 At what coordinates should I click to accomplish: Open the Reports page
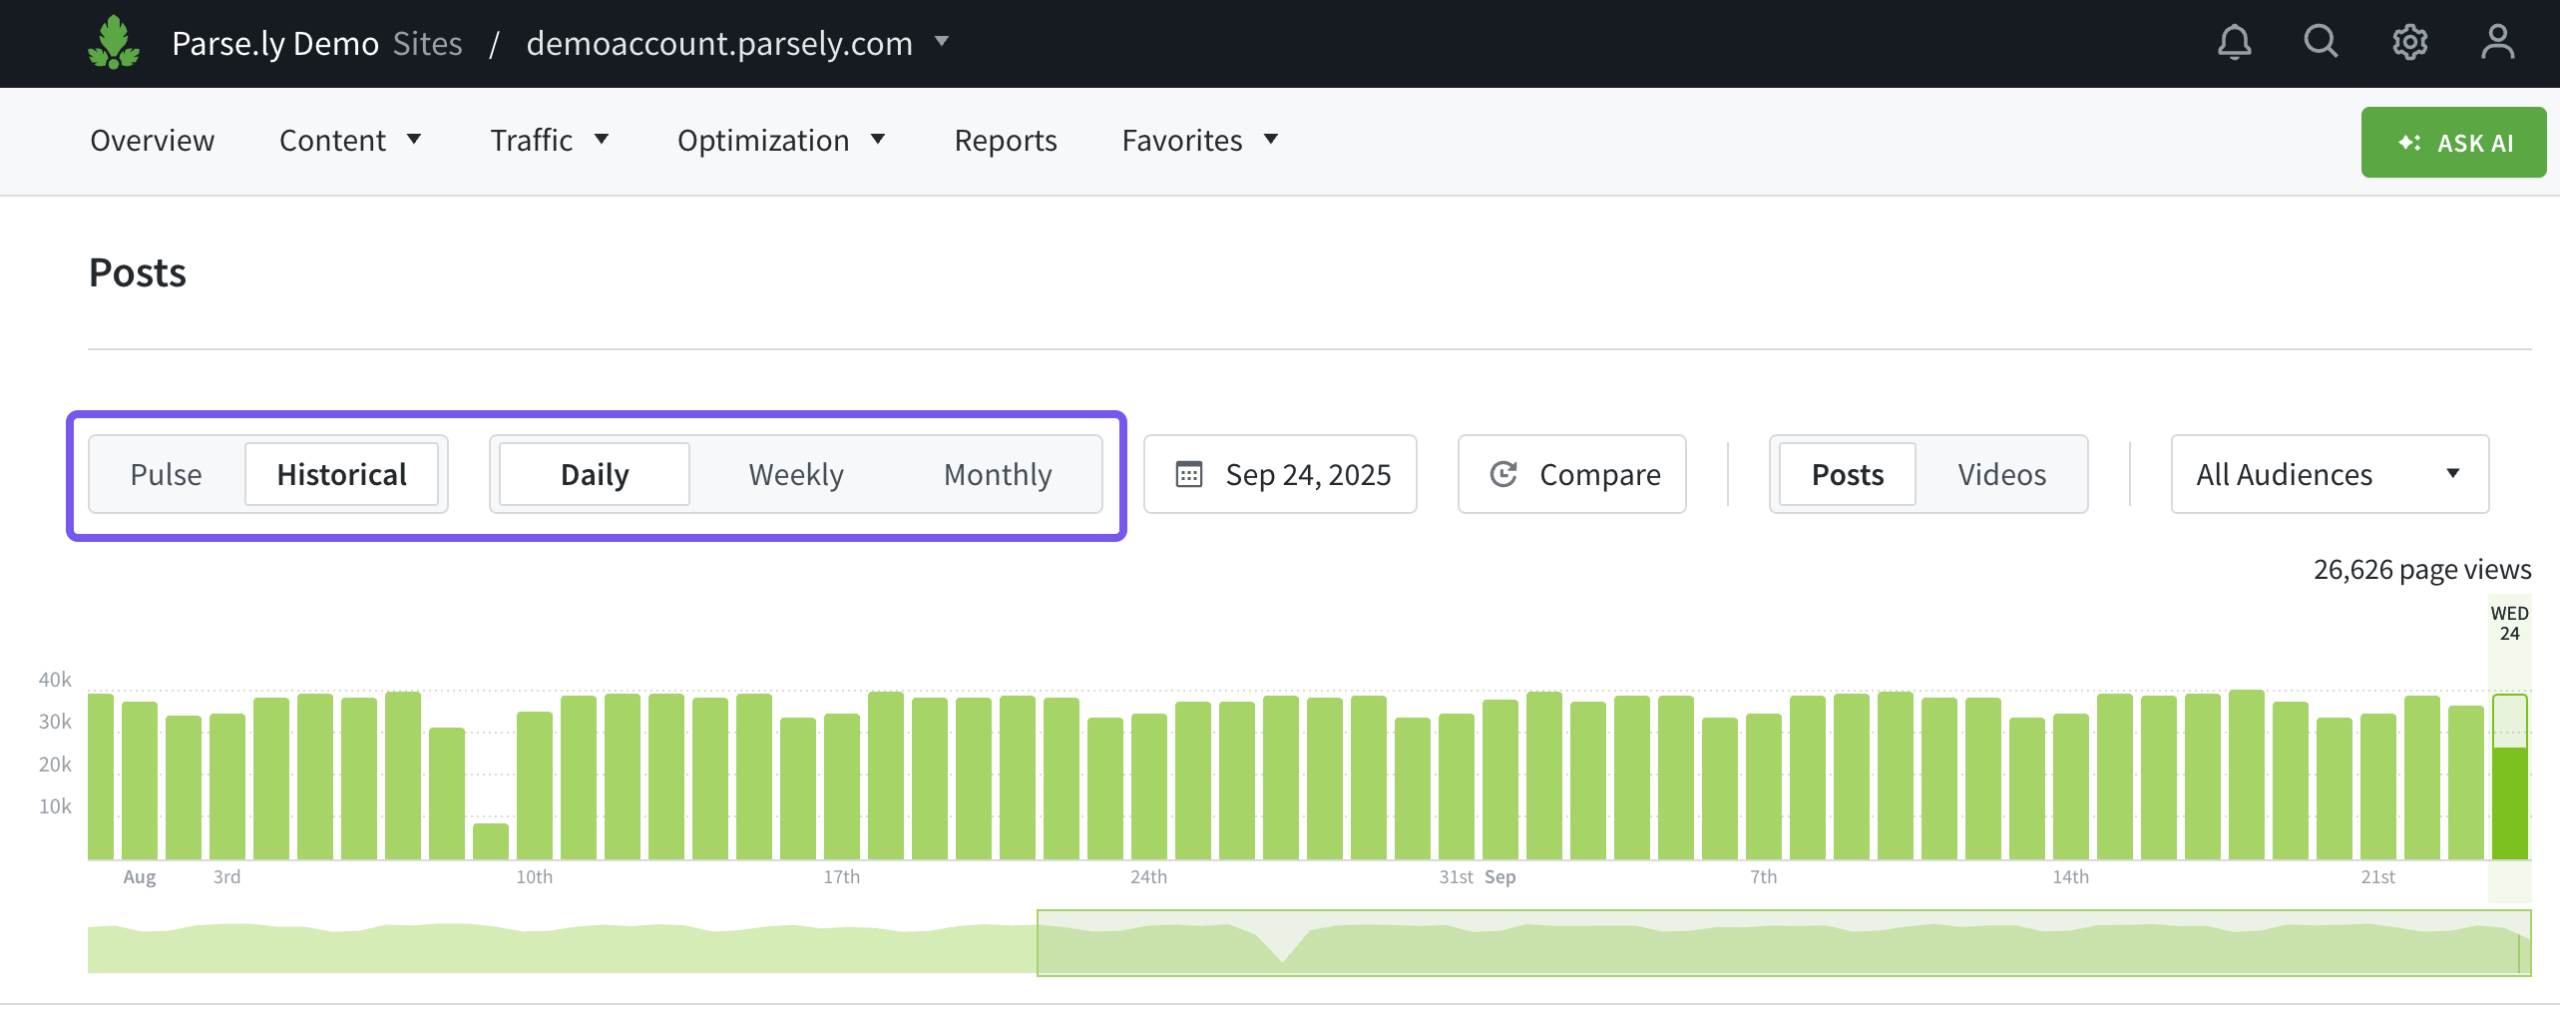coord(1005,141)
